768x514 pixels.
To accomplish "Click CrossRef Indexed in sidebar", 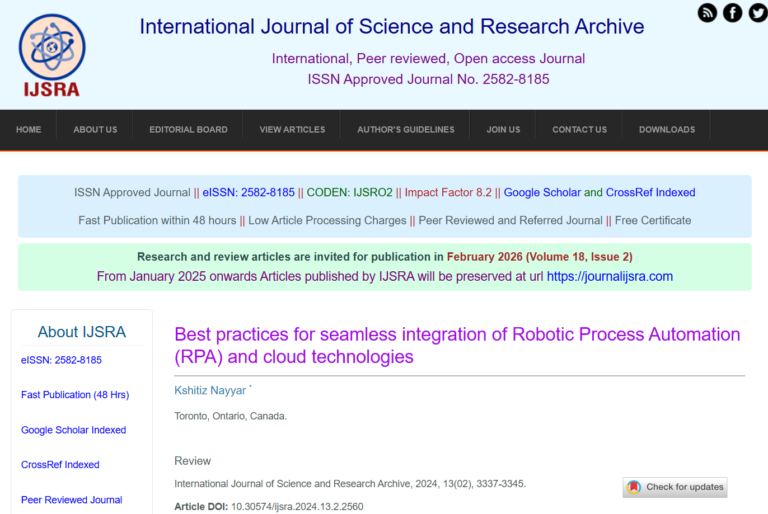I will (60, 465).
